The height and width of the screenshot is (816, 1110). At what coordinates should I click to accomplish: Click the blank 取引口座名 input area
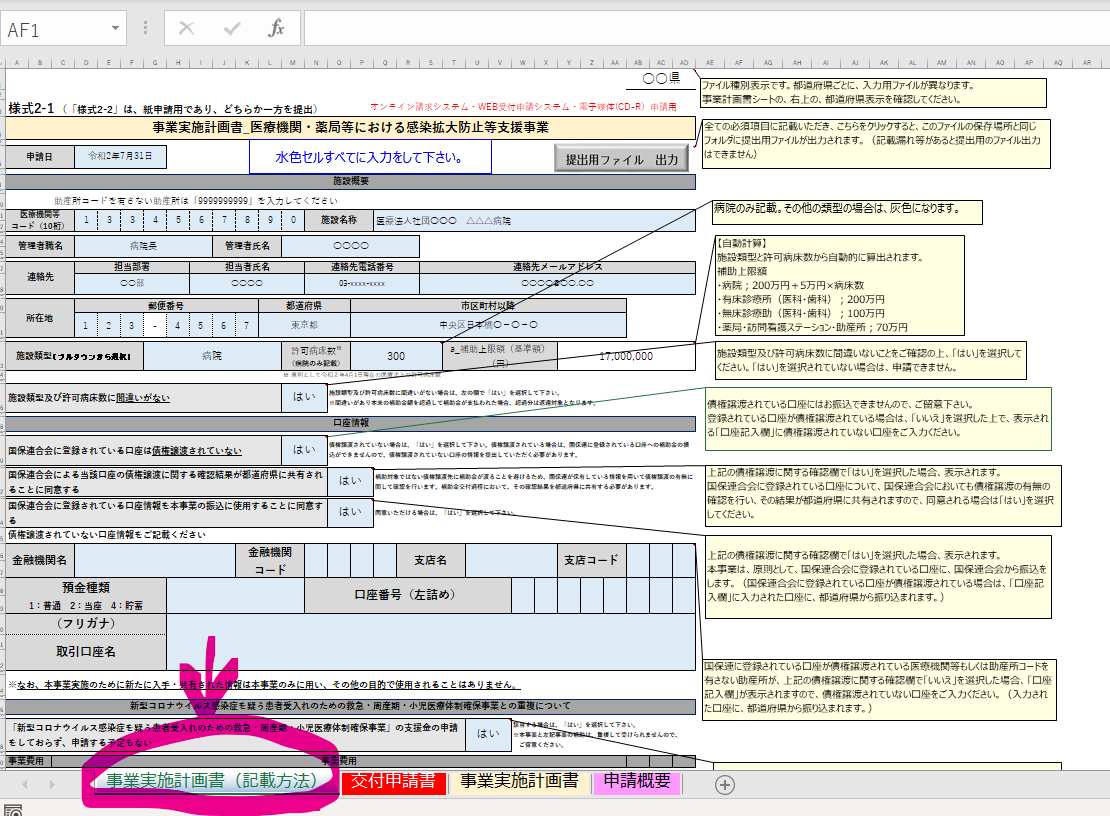pyautogui.click(x=431, y=642)
